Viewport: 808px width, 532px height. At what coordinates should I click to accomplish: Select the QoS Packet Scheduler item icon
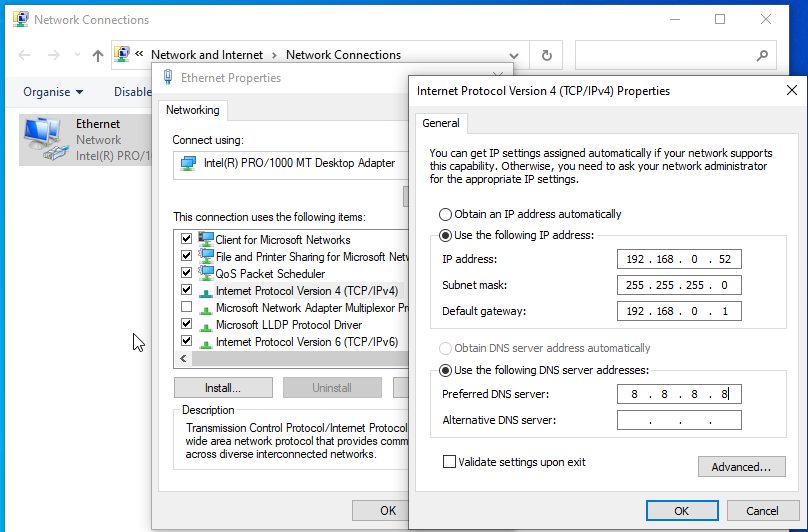click(206, 274)
